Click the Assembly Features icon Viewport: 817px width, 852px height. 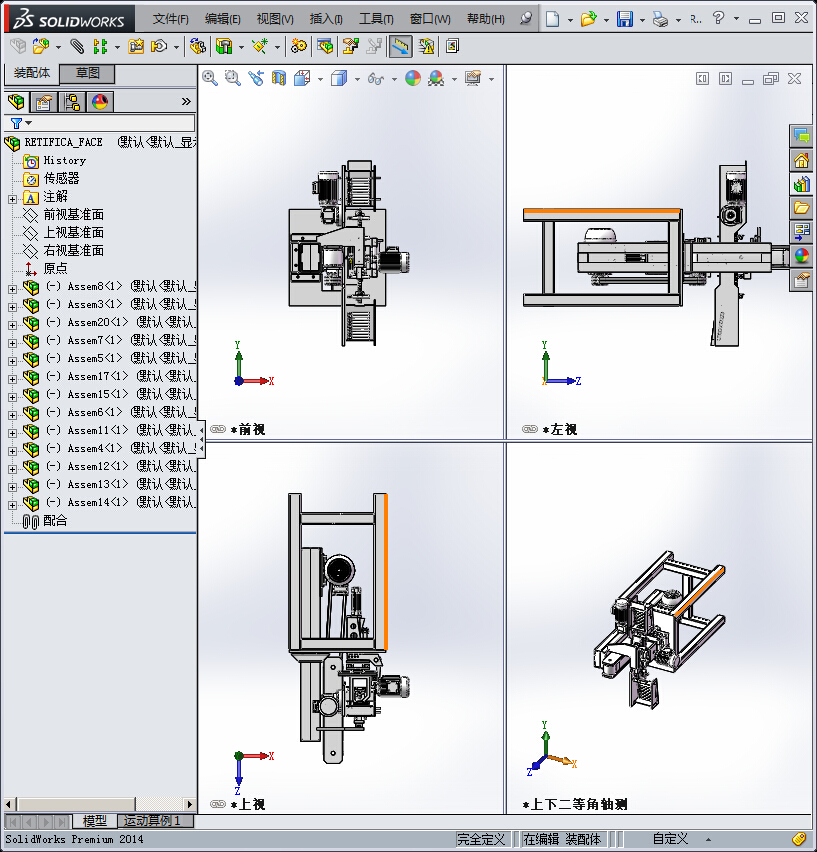coord(224,46)
